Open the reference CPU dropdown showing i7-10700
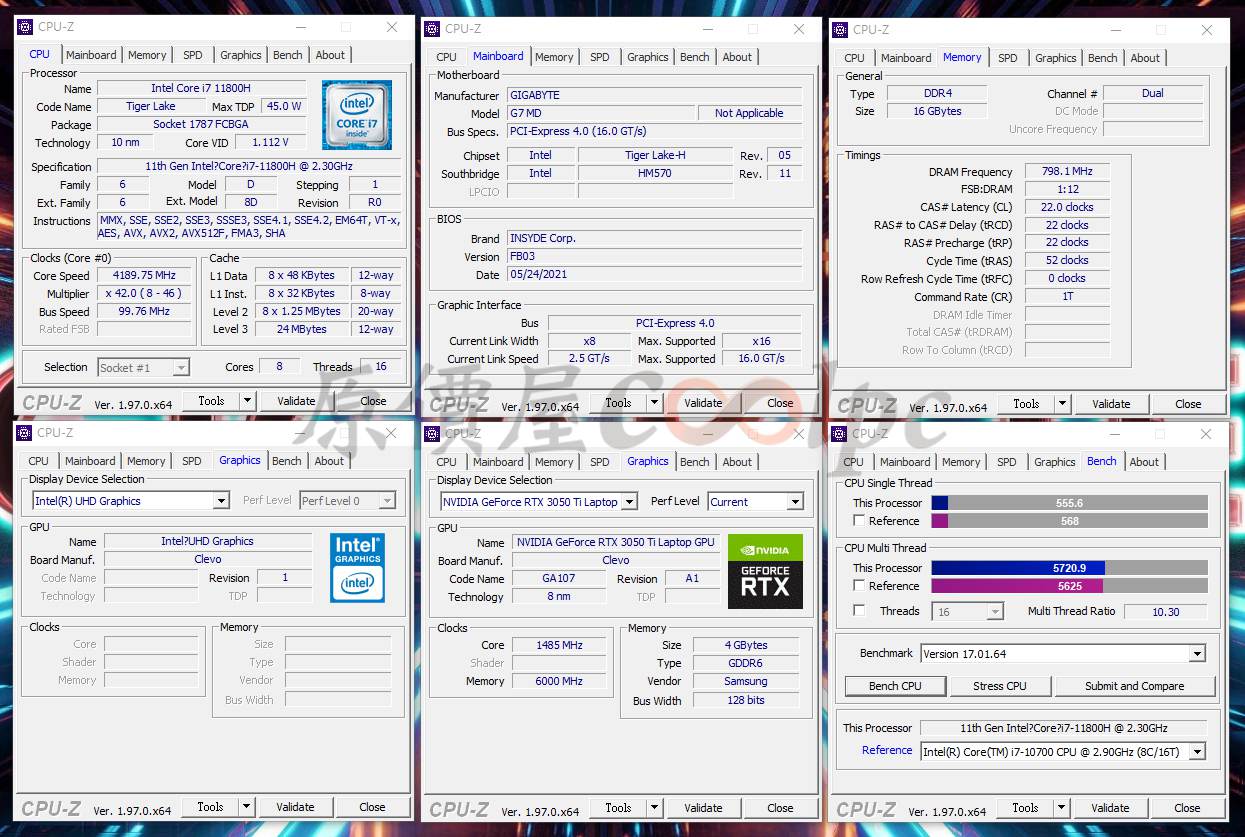Screen dimensions: 1245x837 [1197, 752]
